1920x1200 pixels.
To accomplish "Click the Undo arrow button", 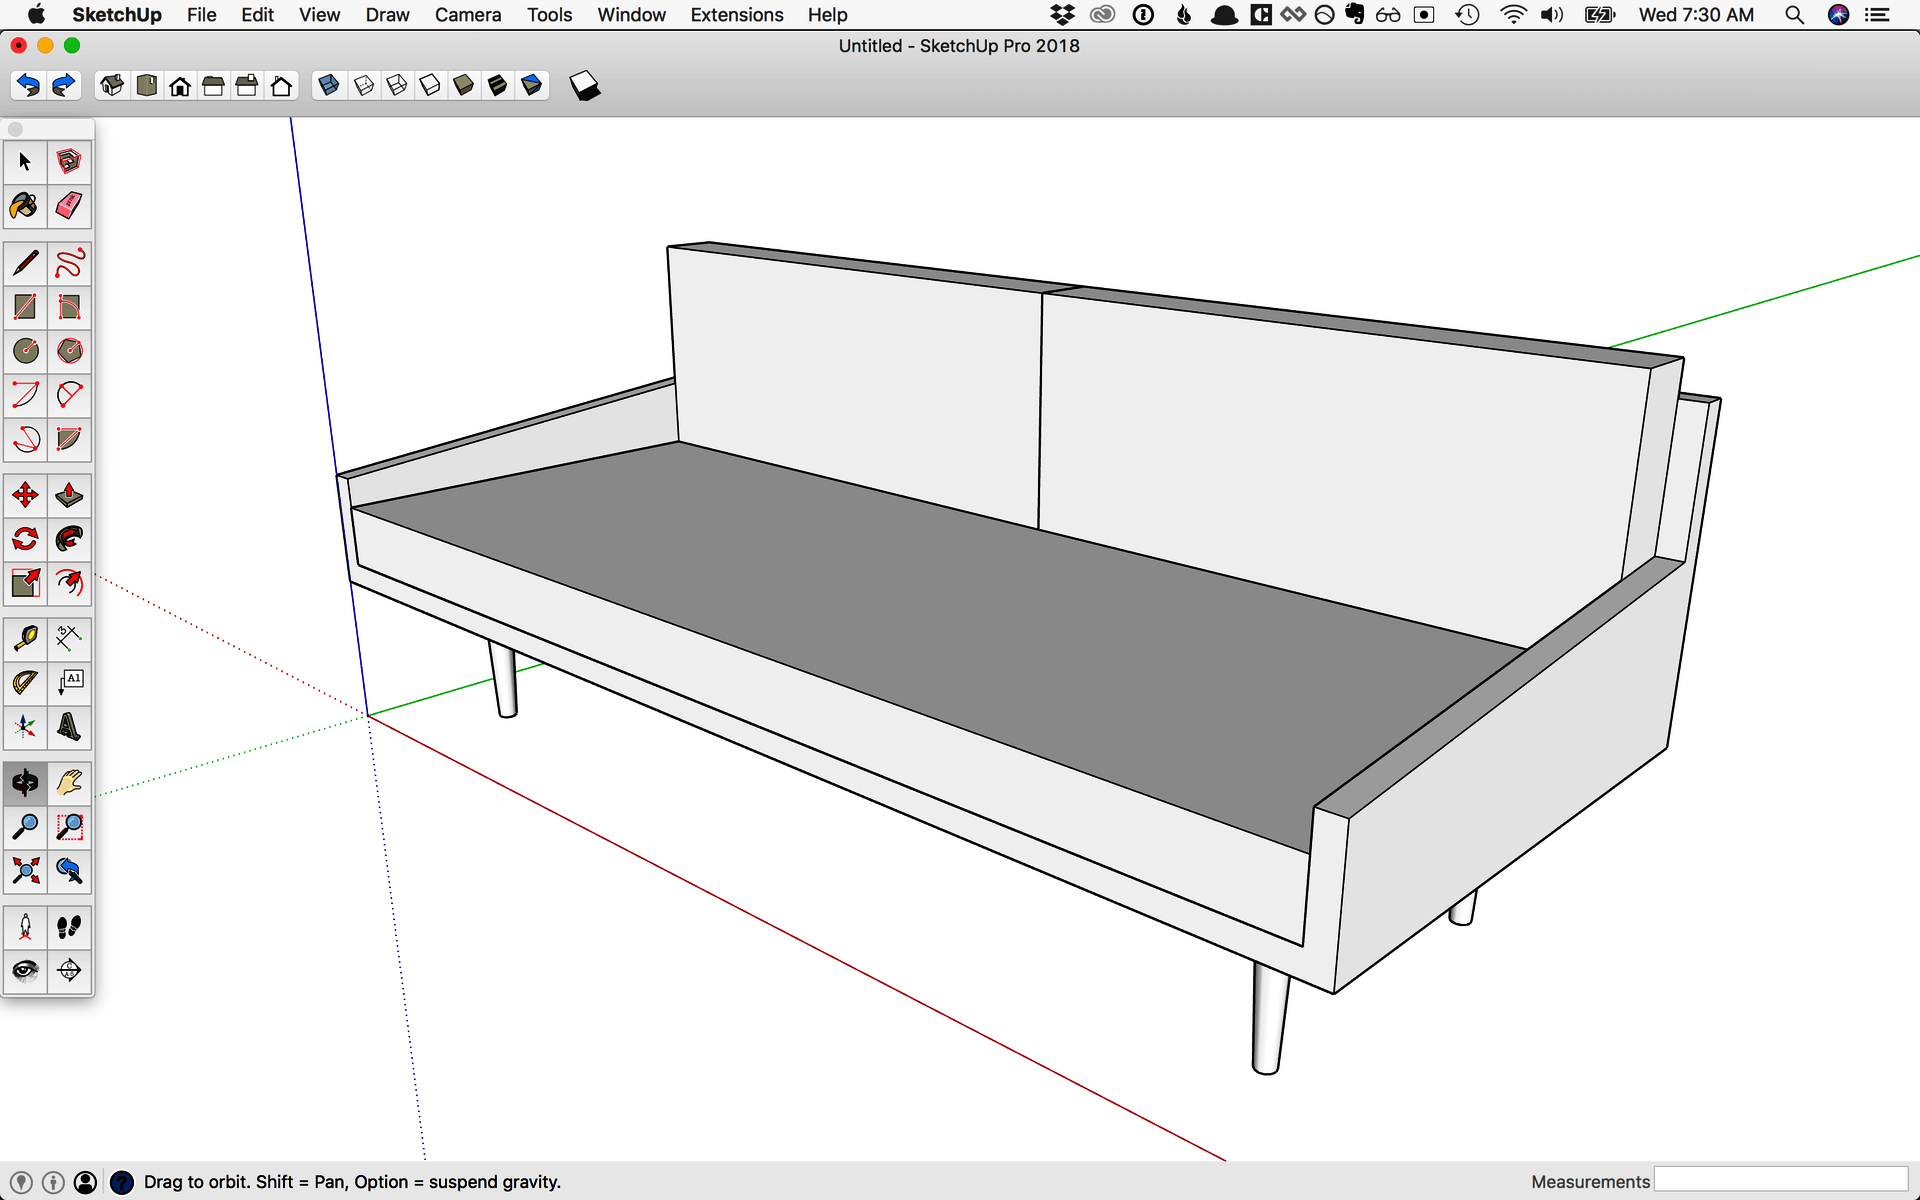I will 29,86.
